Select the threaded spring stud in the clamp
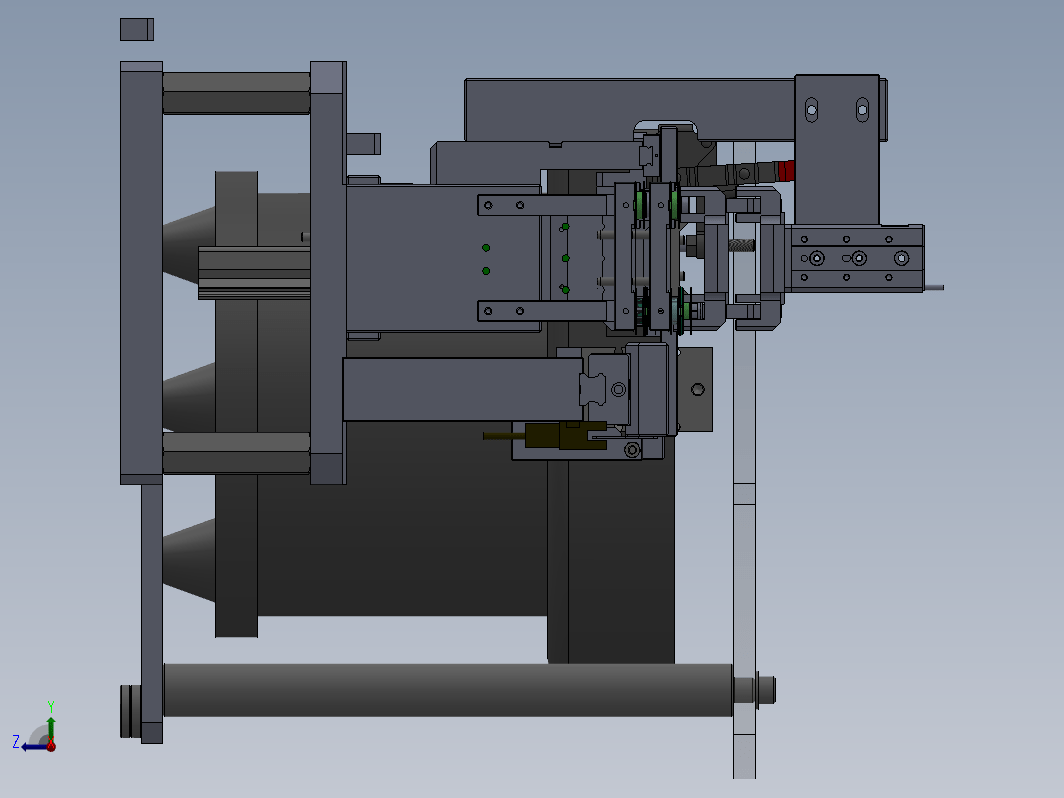Viewport: 1064px width, 798px height. coord(742,245)
